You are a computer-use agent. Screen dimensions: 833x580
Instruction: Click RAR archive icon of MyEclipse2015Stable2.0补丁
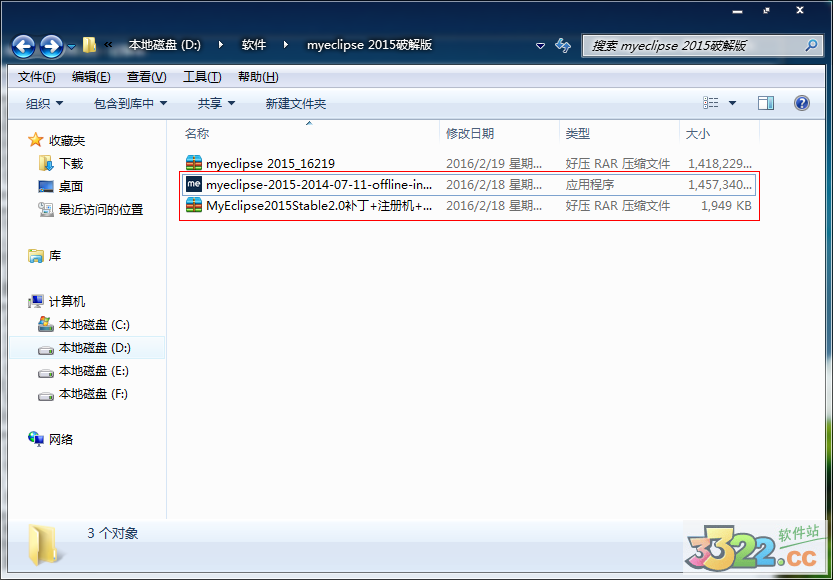tap(194, 205)
